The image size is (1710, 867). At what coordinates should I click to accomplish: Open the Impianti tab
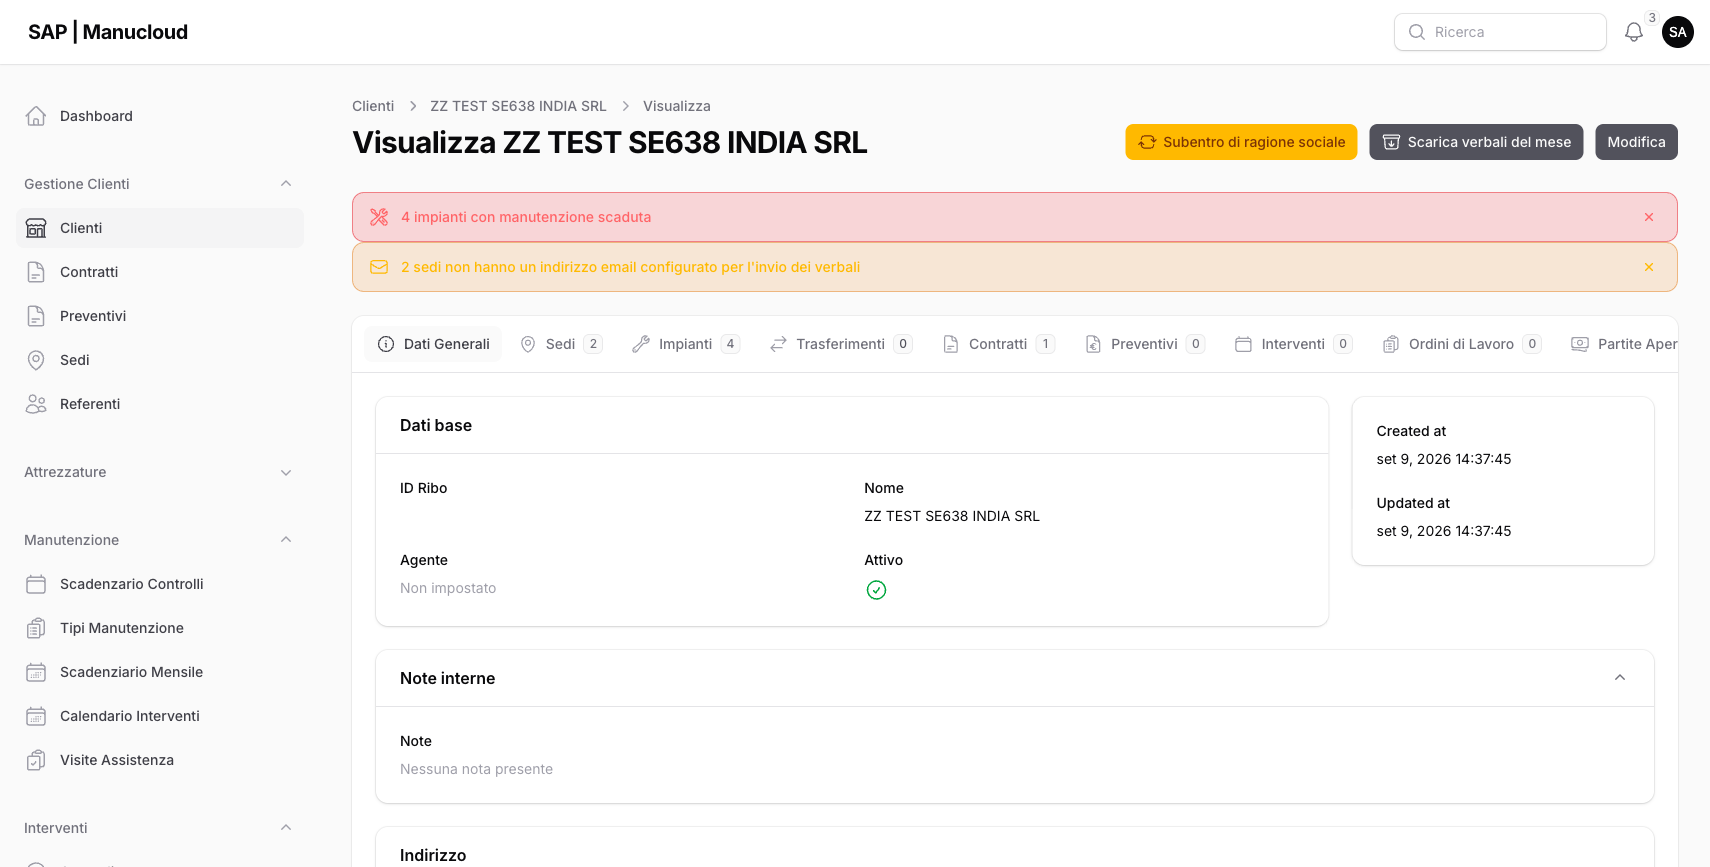click(686, 344)
